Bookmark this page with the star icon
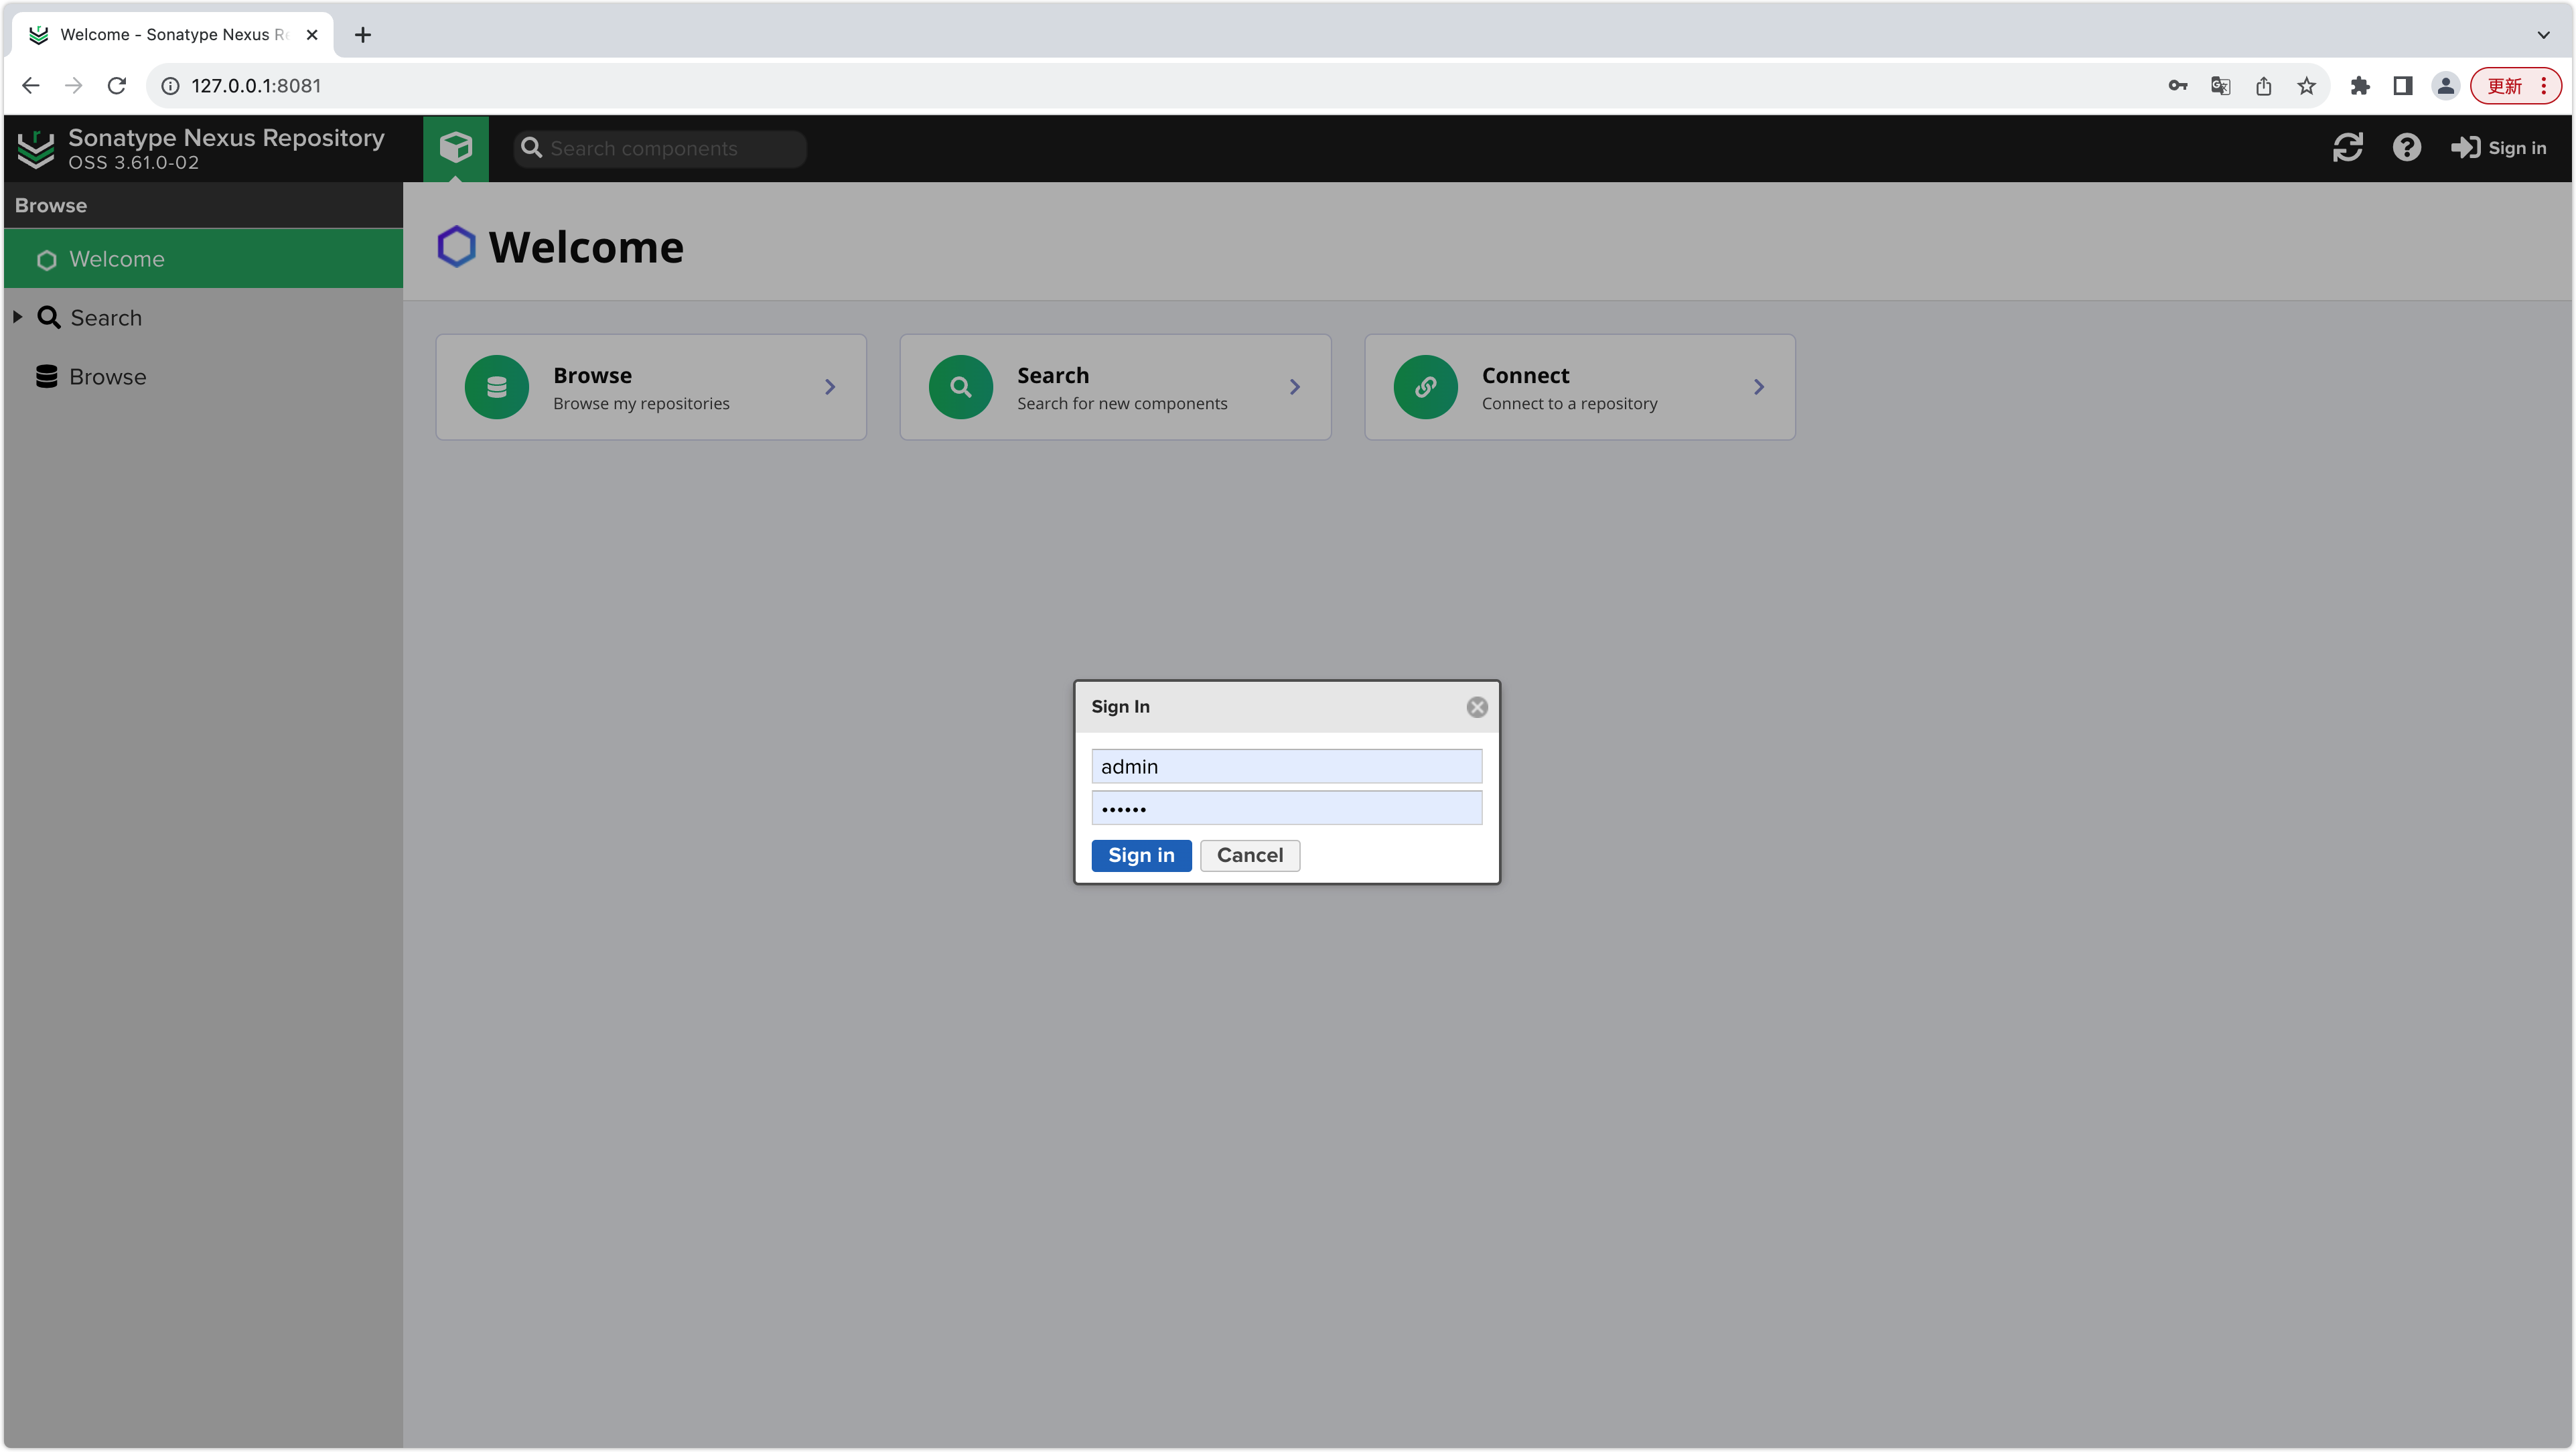This screenshot has height=1452, width=2576. click(x=2306, y=86)
